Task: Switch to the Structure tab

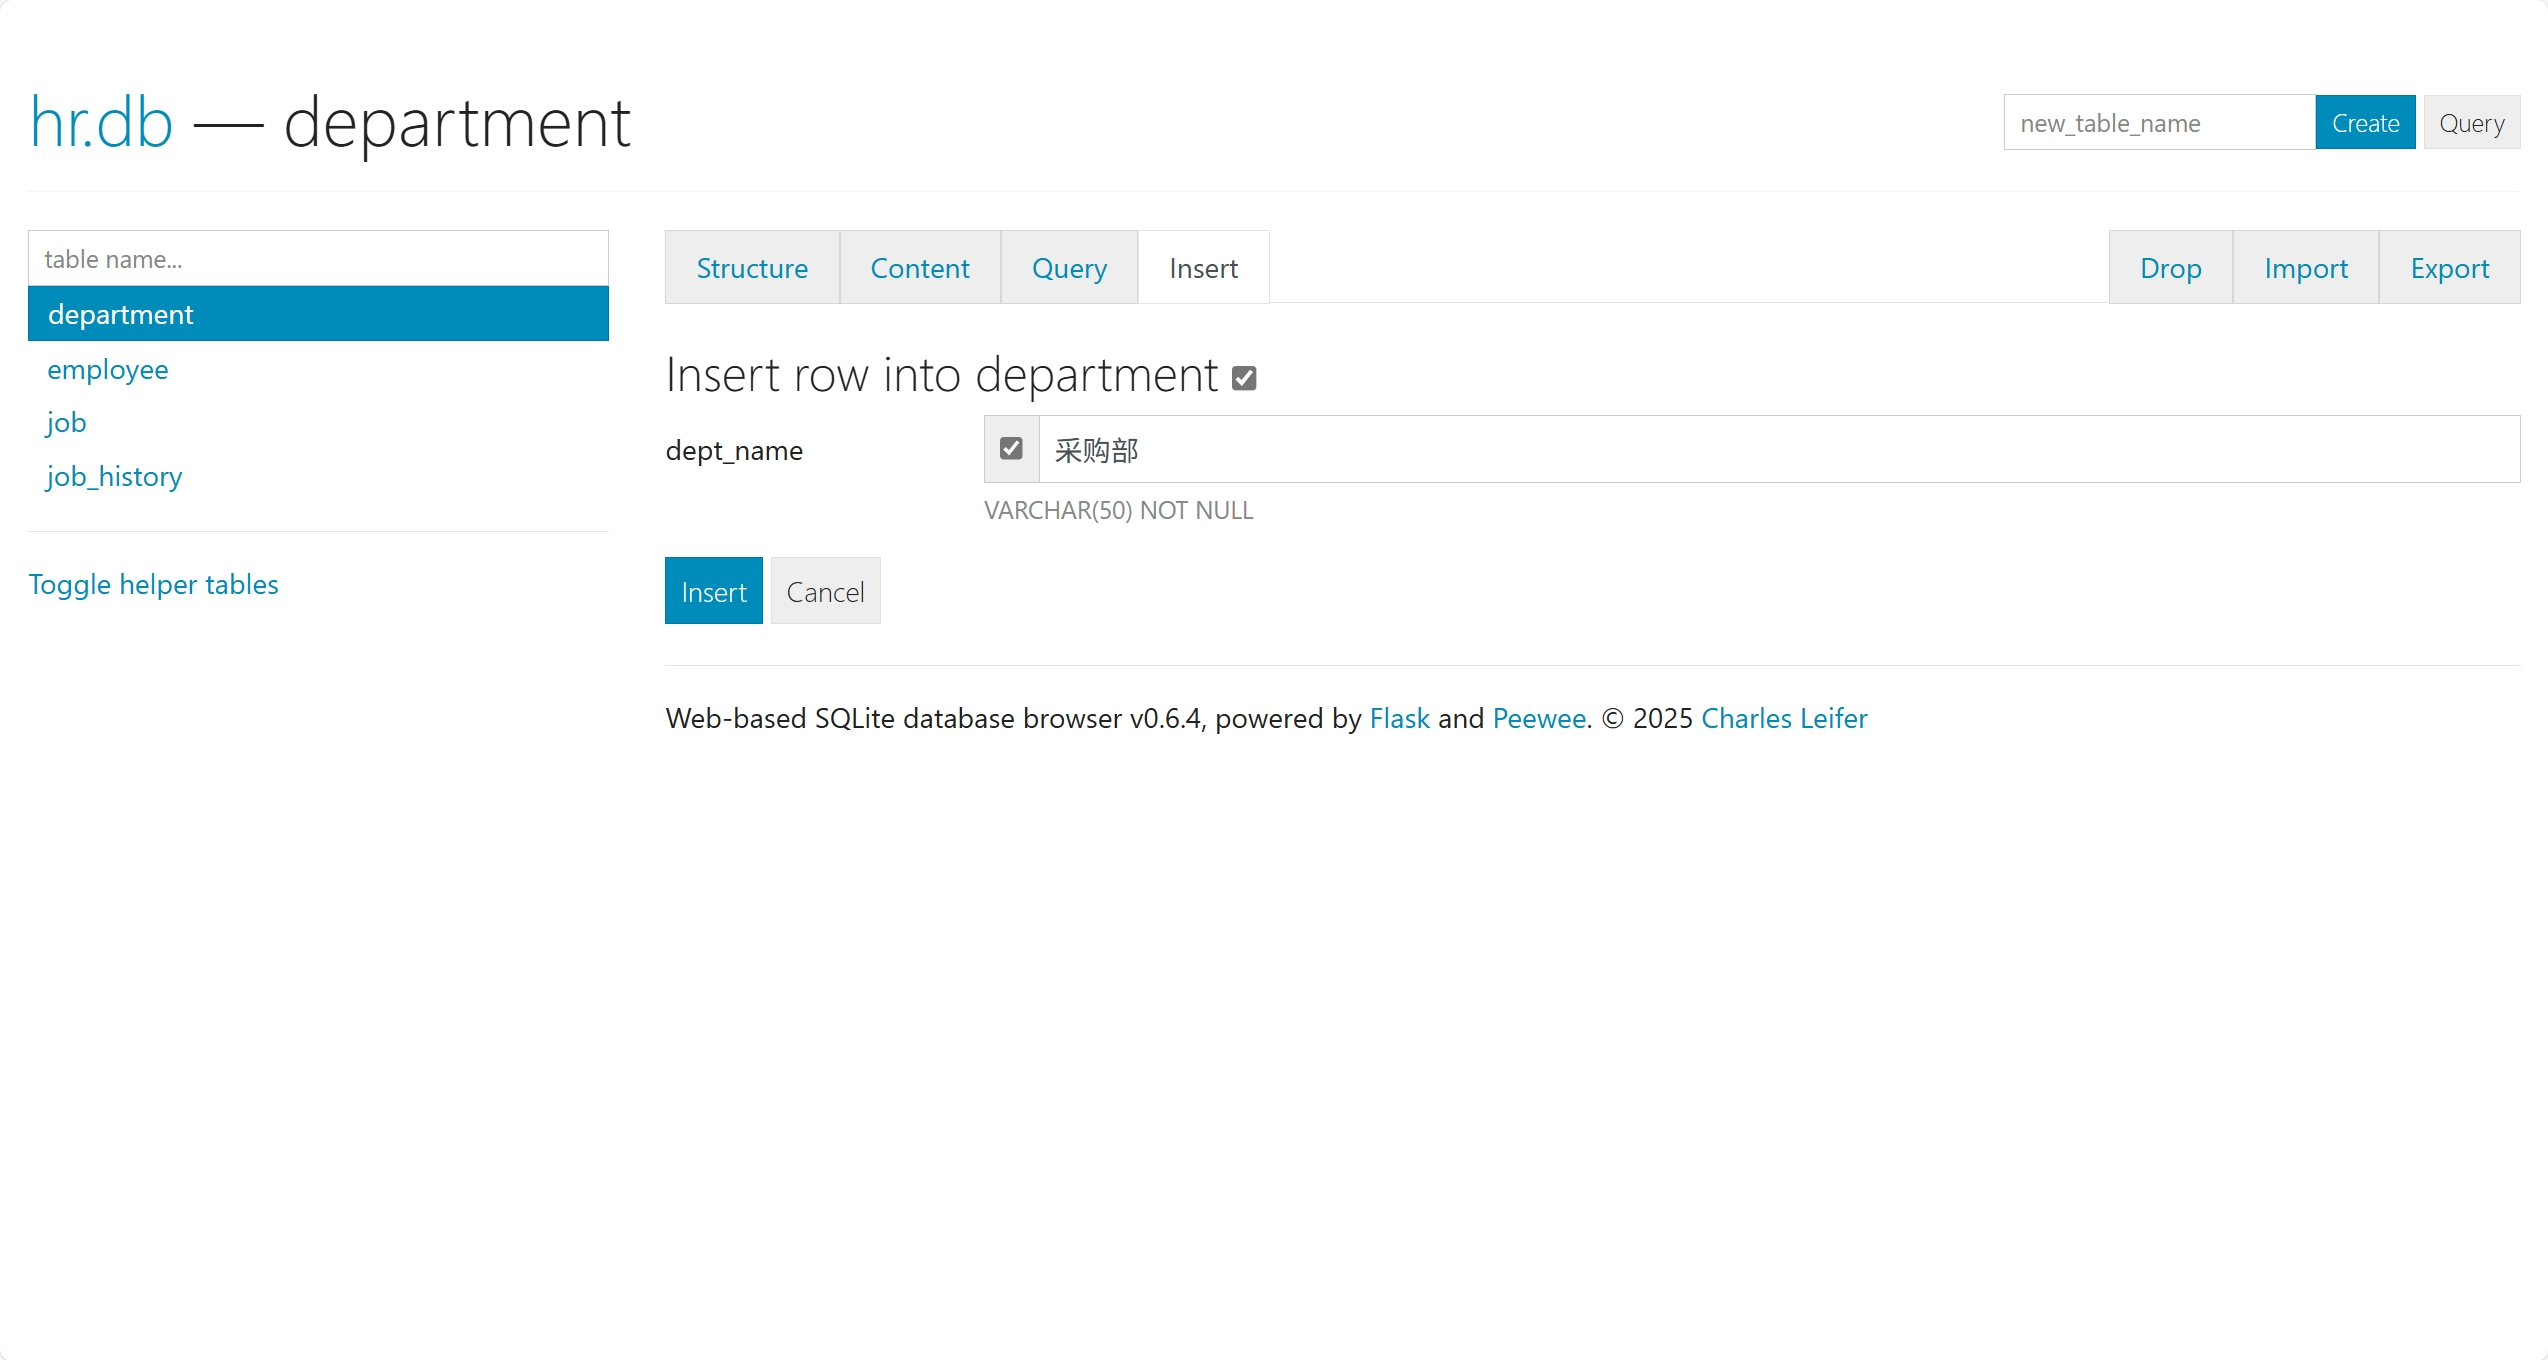Action: pos(752,268)
